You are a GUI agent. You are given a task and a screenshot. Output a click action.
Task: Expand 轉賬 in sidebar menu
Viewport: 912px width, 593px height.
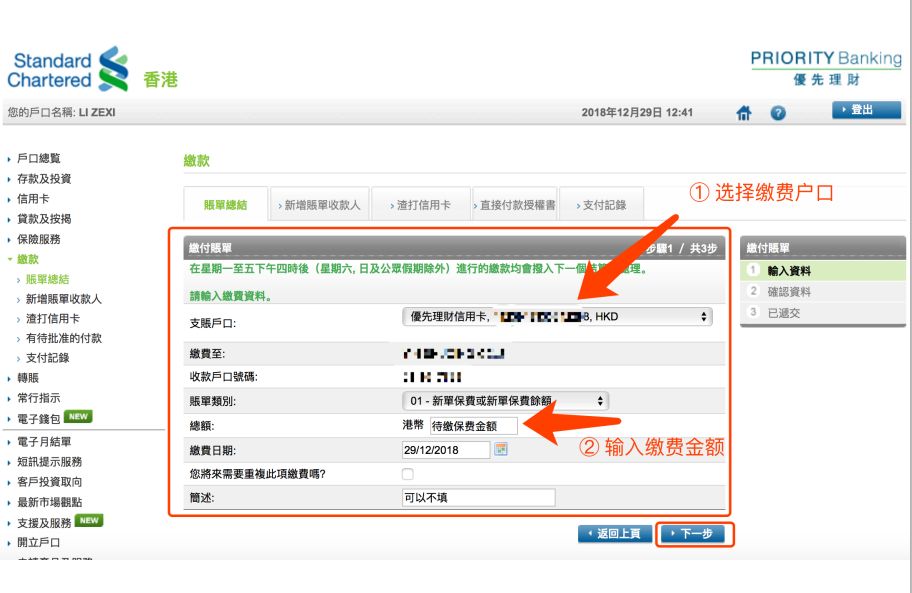point(27,378)
